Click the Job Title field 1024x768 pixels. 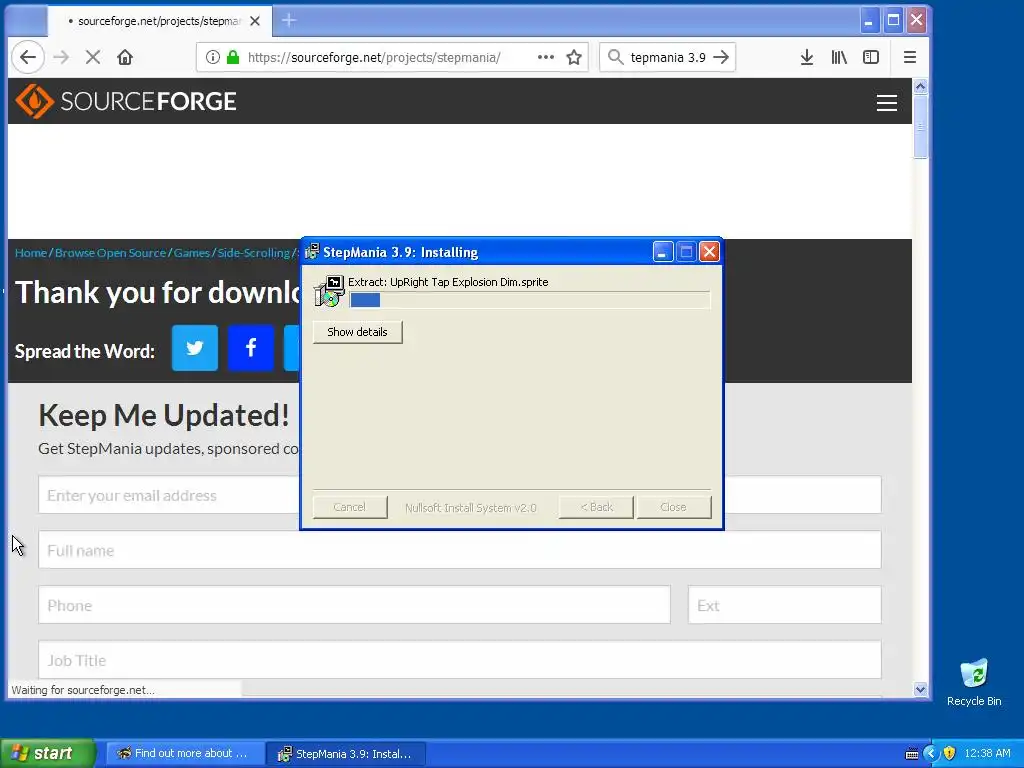(460, 660)
